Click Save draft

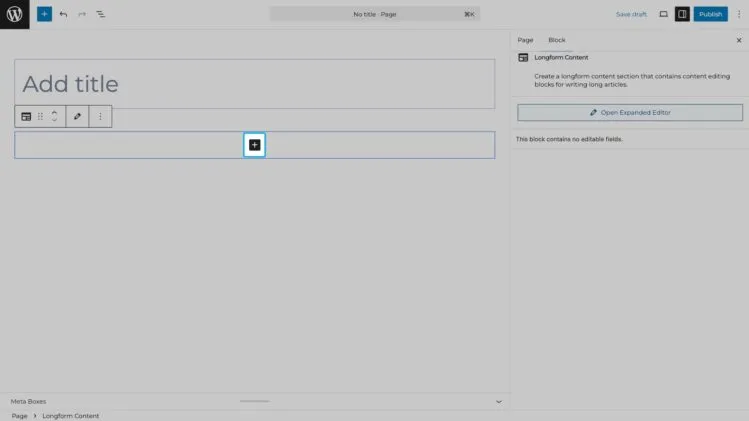[631, 14]
